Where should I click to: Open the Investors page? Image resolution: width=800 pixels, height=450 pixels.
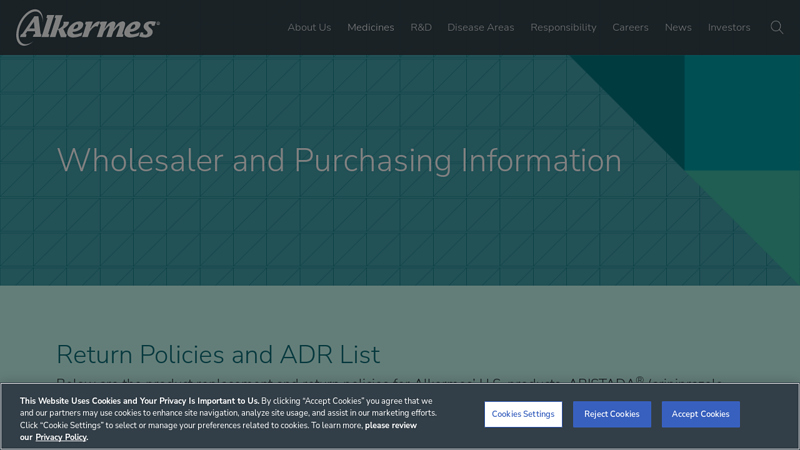click(729, 28)
